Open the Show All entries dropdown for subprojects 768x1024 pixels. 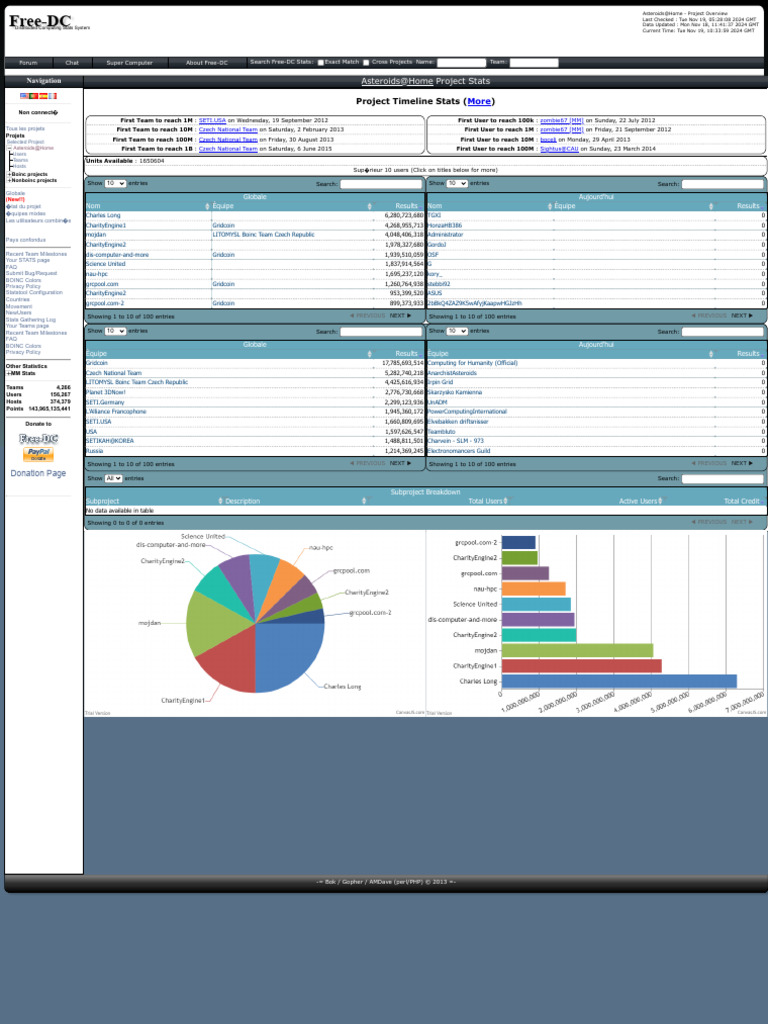pyautogui.click(x=114, y=479)
